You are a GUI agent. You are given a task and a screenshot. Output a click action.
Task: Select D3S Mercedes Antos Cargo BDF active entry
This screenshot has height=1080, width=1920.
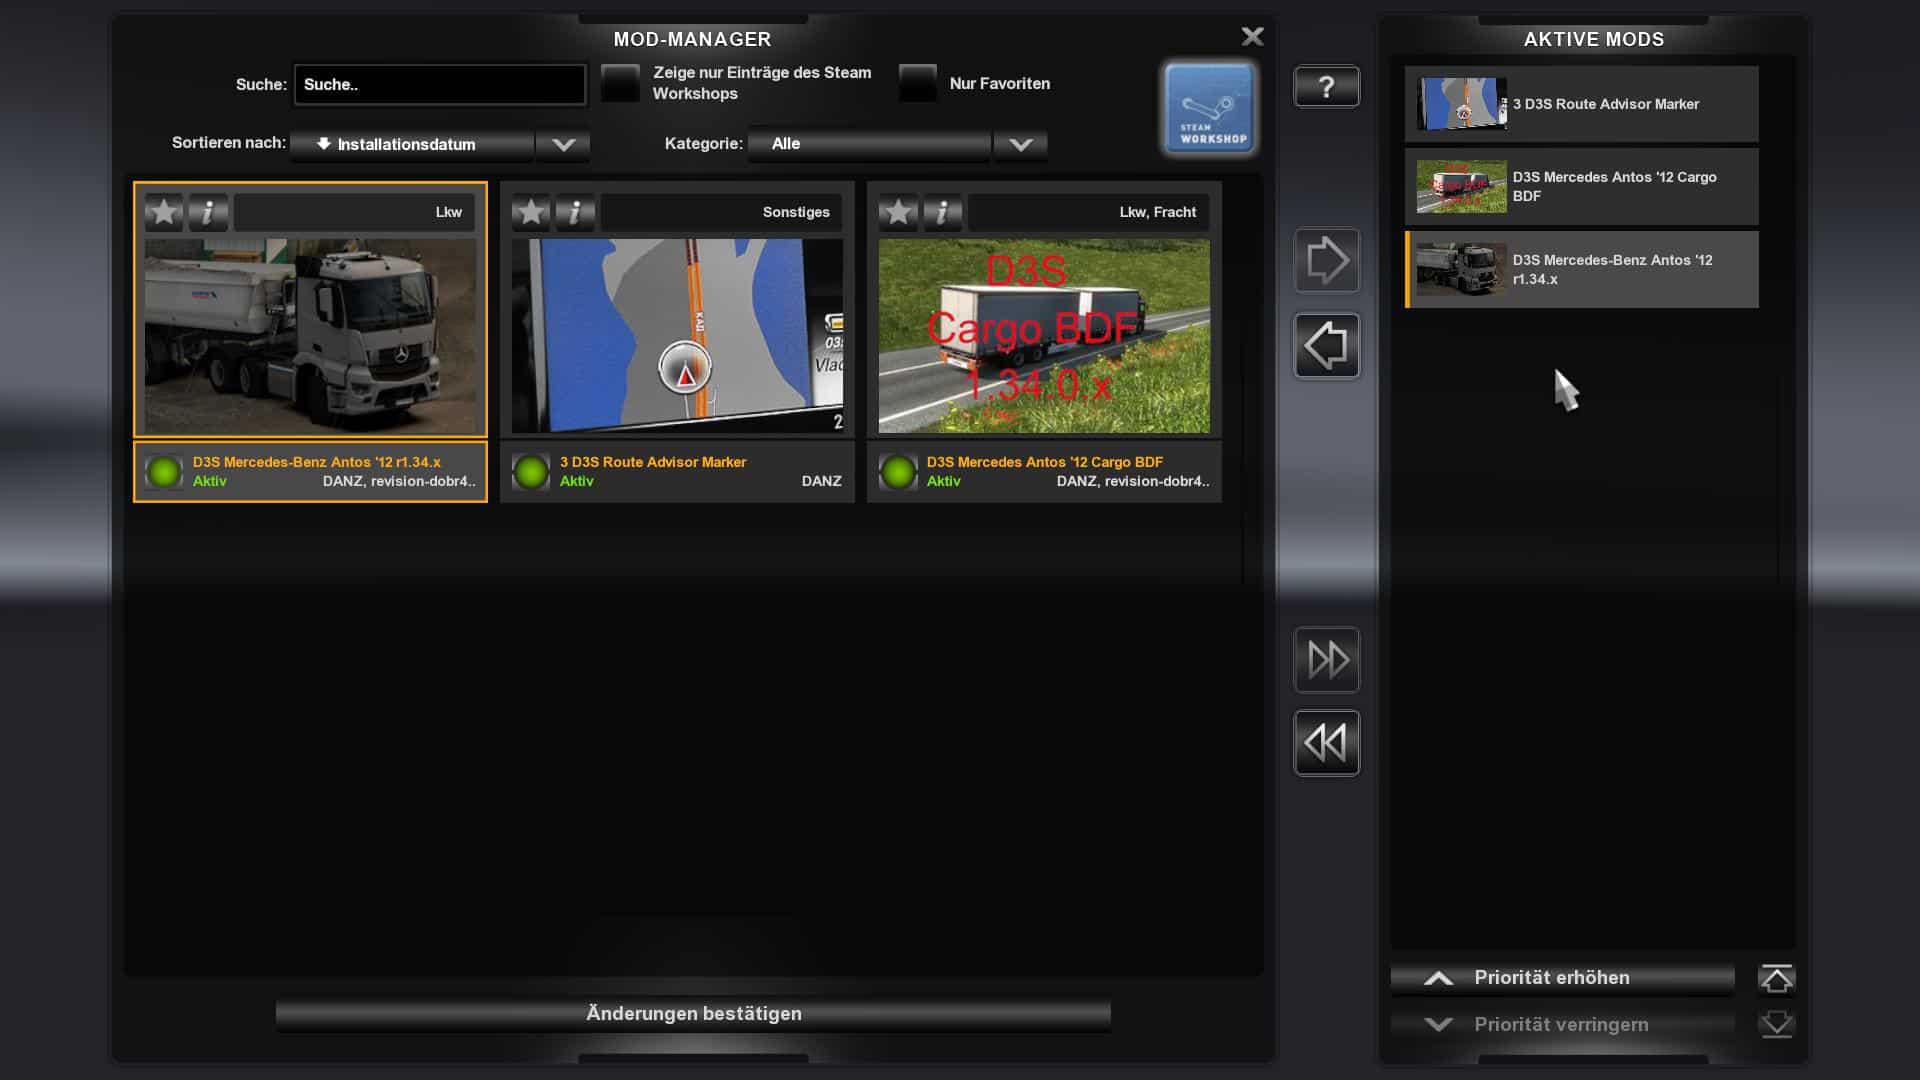1581,187
